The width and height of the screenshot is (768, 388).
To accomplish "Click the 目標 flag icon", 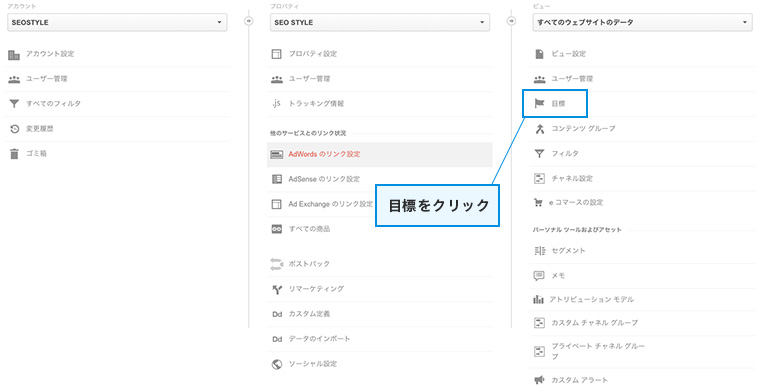I will click(539, 103).
